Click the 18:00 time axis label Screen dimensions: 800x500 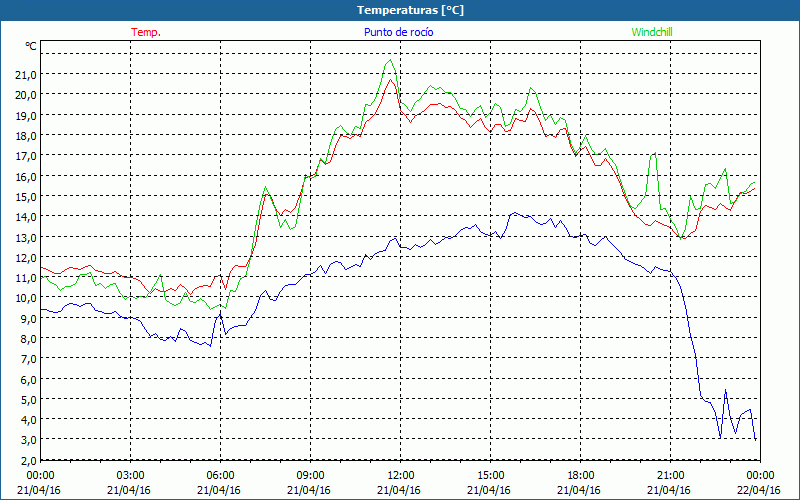580,475
